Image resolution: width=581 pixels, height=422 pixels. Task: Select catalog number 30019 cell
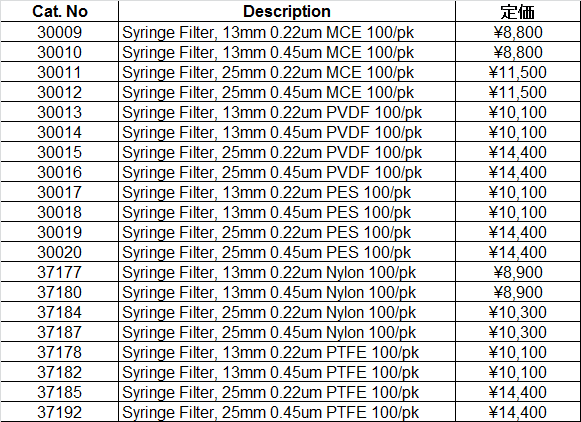(60, 232)
